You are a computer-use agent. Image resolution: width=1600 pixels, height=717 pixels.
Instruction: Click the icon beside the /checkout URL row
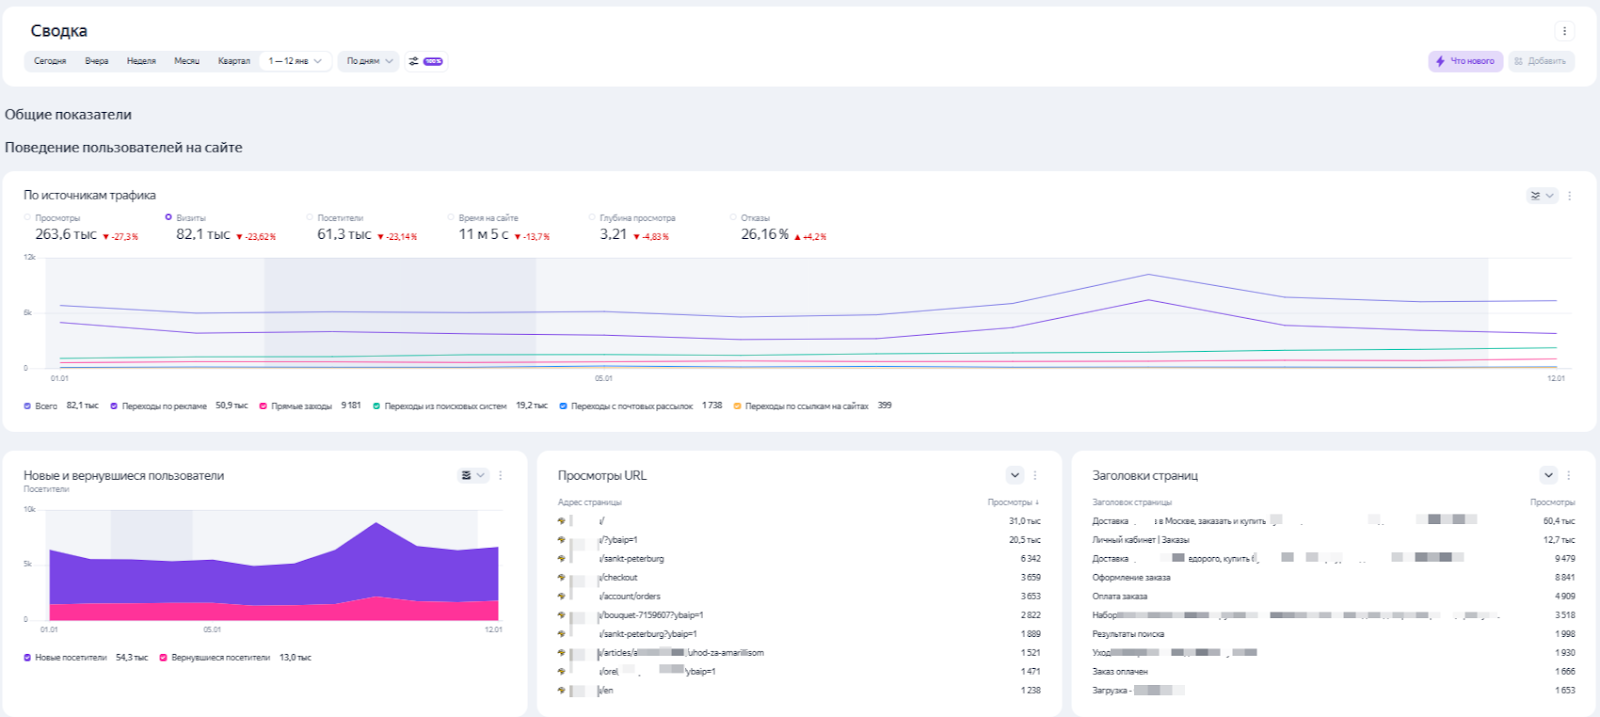click(x=561, y=578)
